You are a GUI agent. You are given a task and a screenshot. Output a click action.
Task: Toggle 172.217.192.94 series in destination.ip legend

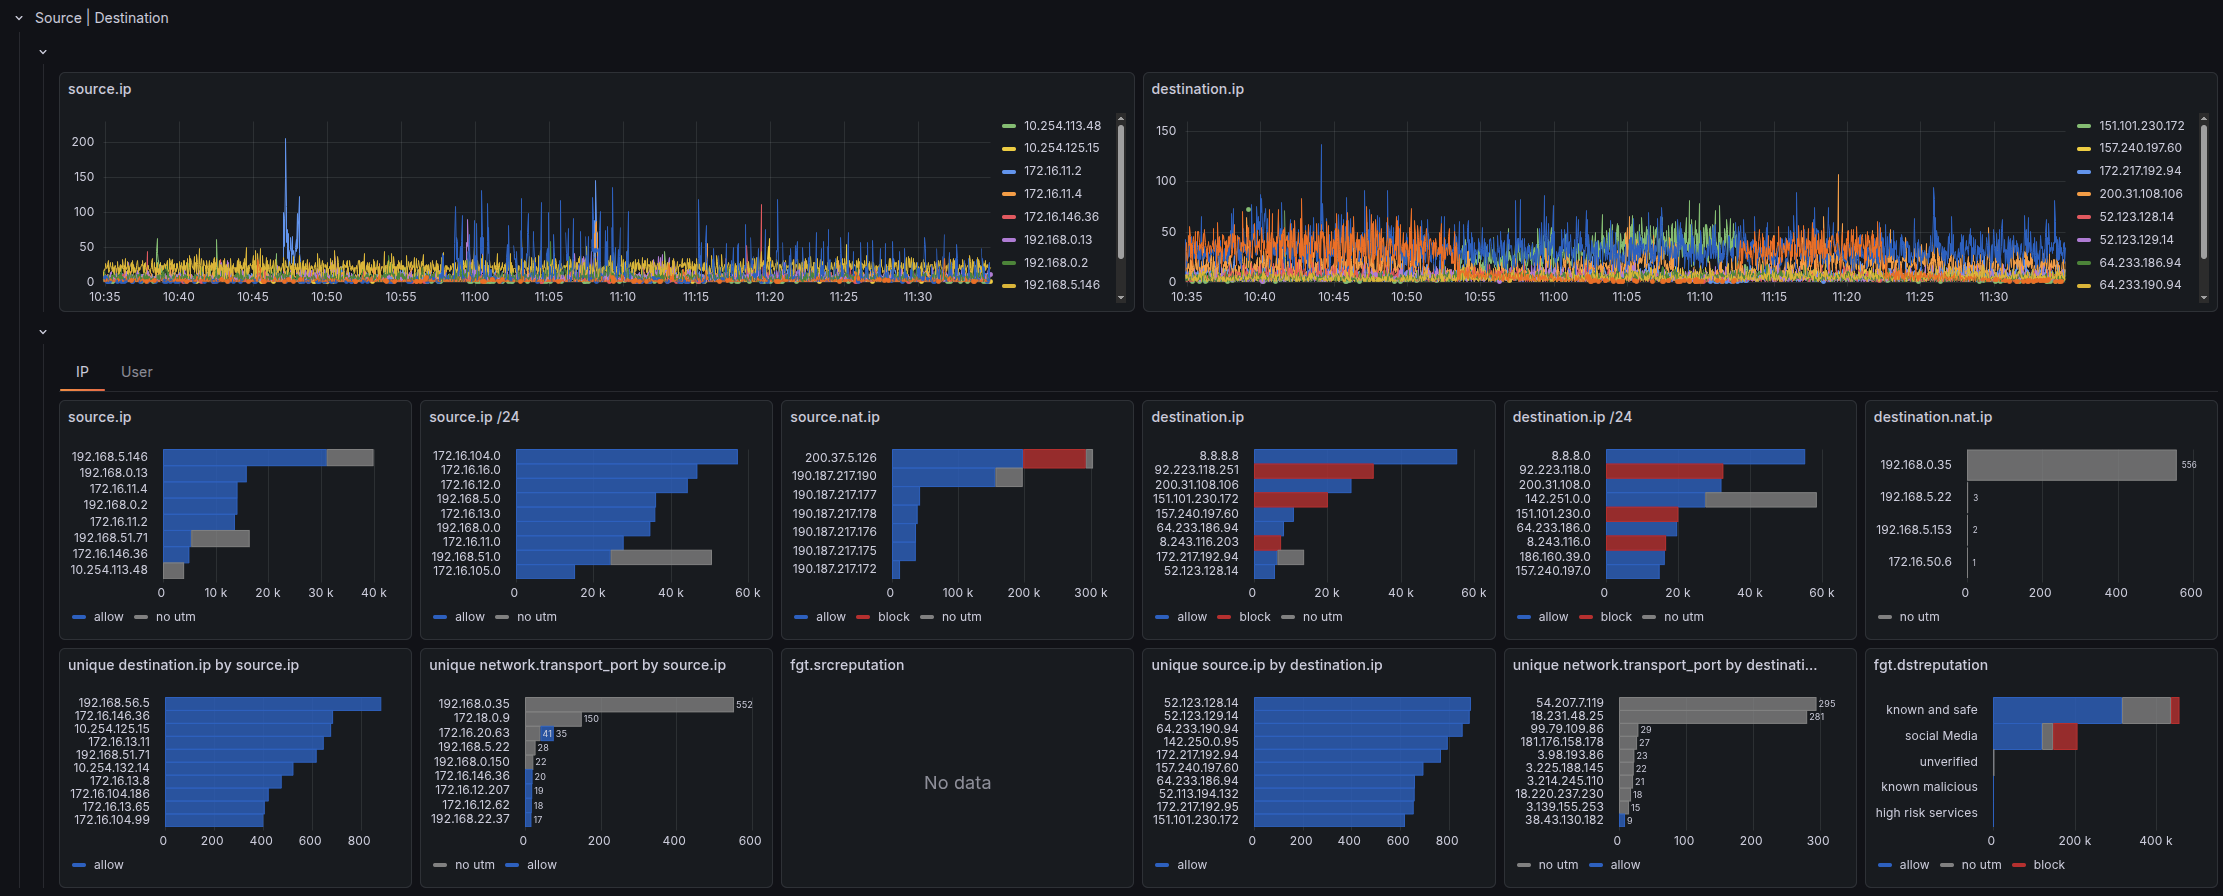[x=2140, y=171]
